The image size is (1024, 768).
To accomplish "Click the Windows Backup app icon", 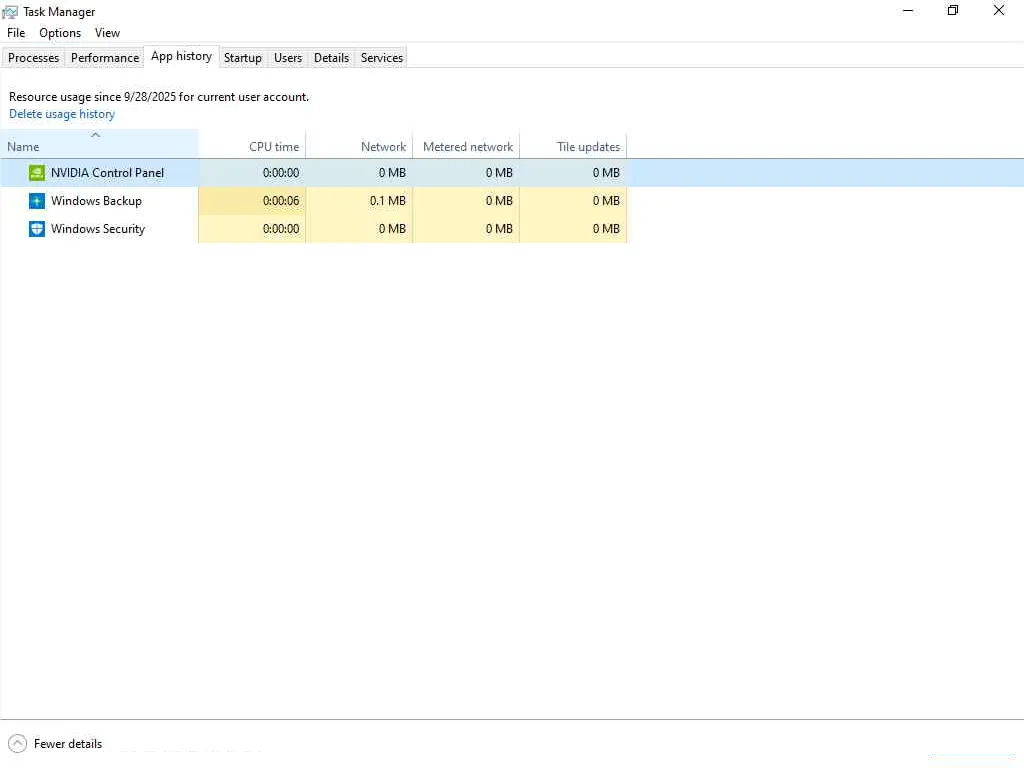I will tap(37, 201).
